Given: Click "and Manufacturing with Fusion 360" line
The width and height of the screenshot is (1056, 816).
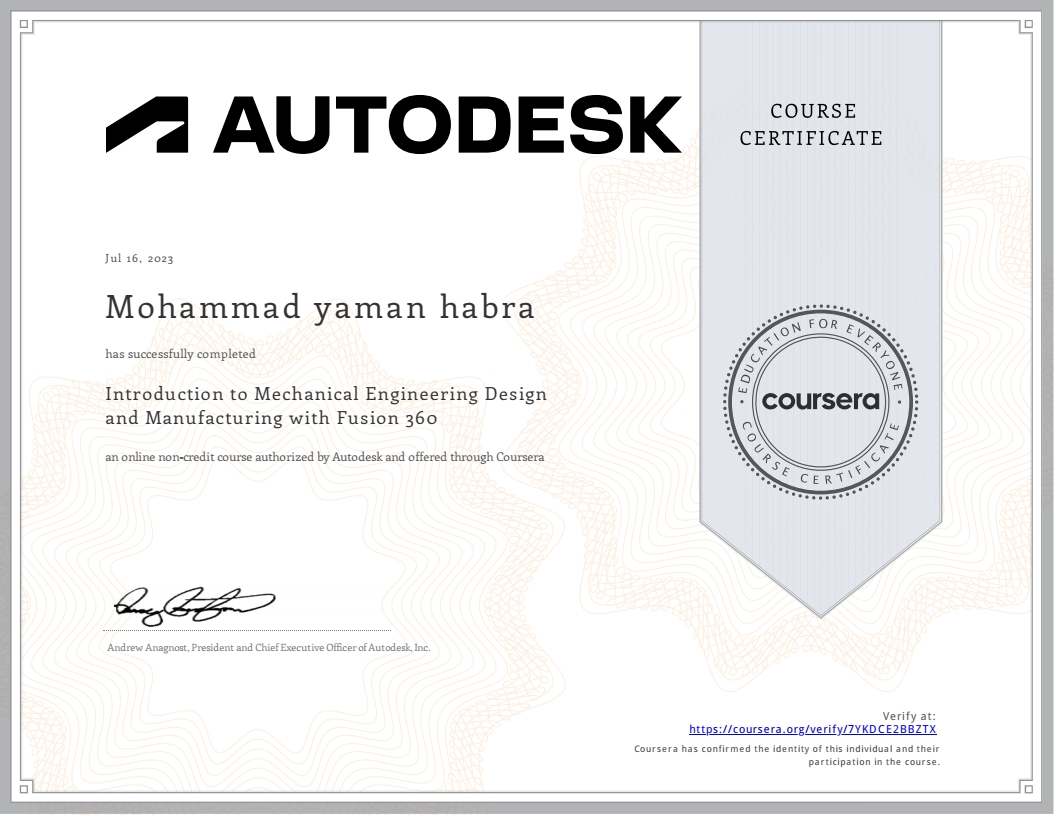Looking at the screenshot, I should coord(271,418).
